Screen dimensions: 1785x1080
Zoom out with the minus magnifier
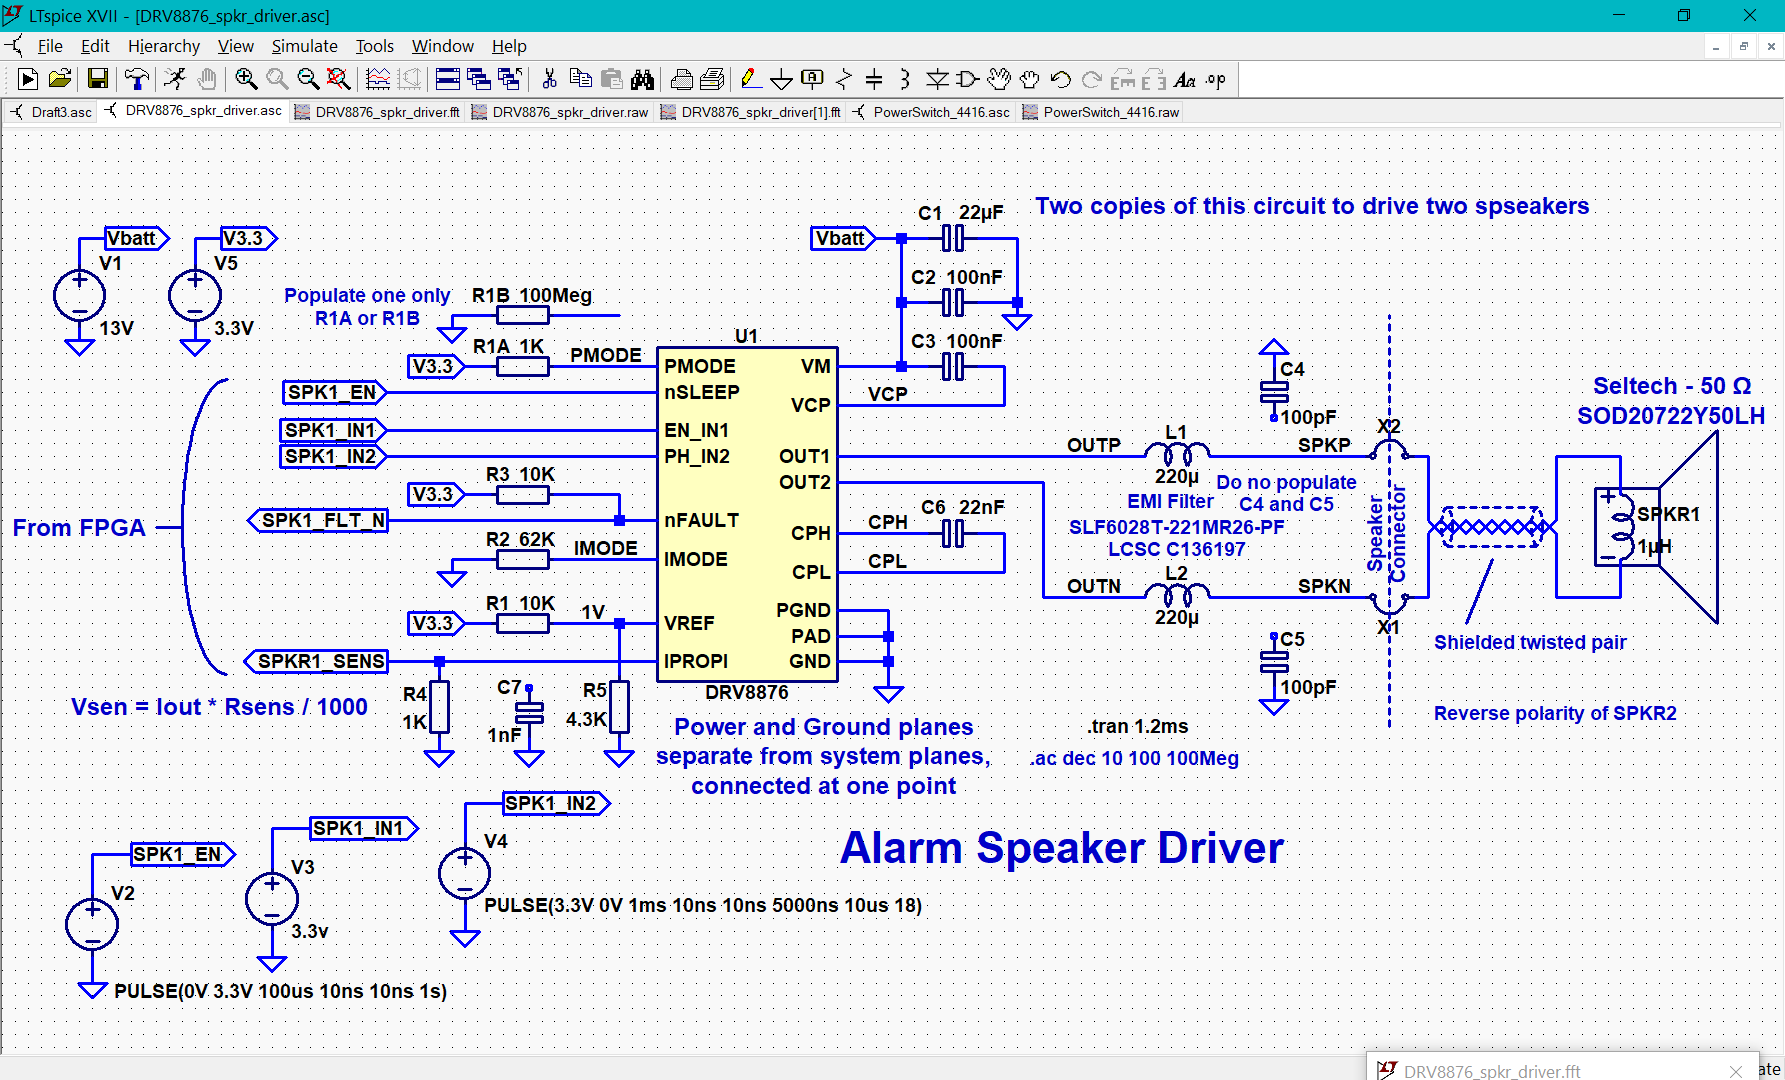tap(308, 79)
